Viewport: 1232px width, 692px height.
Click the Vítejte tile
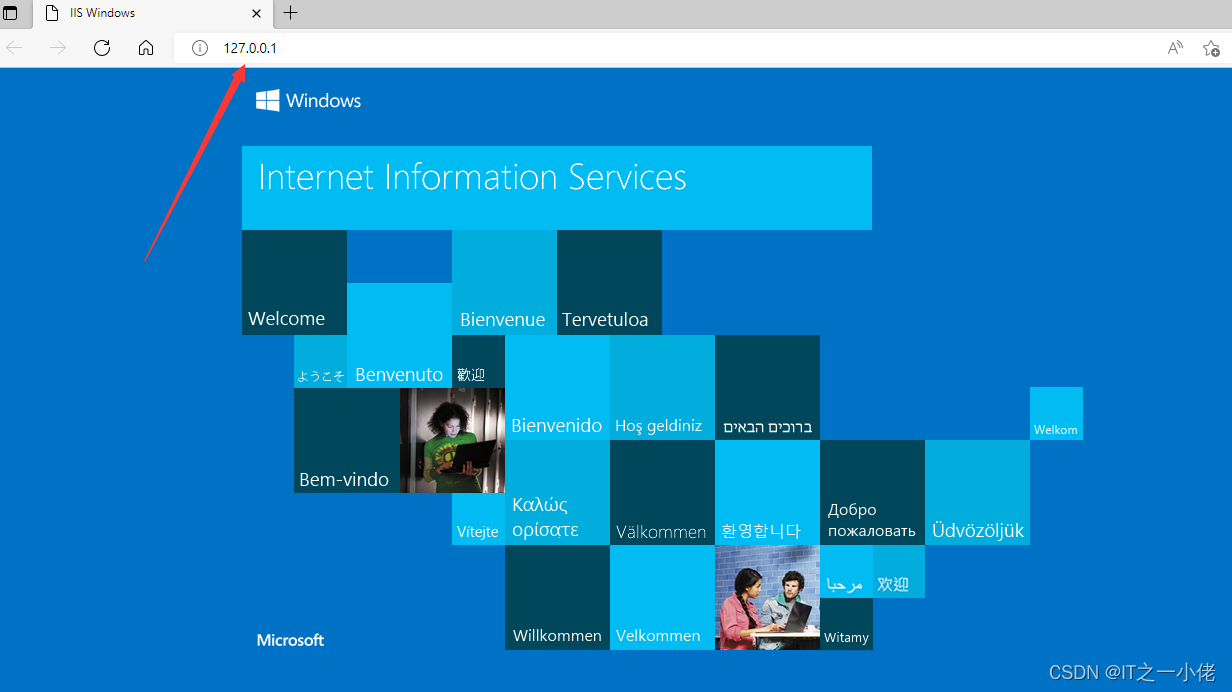pos(478,519)
